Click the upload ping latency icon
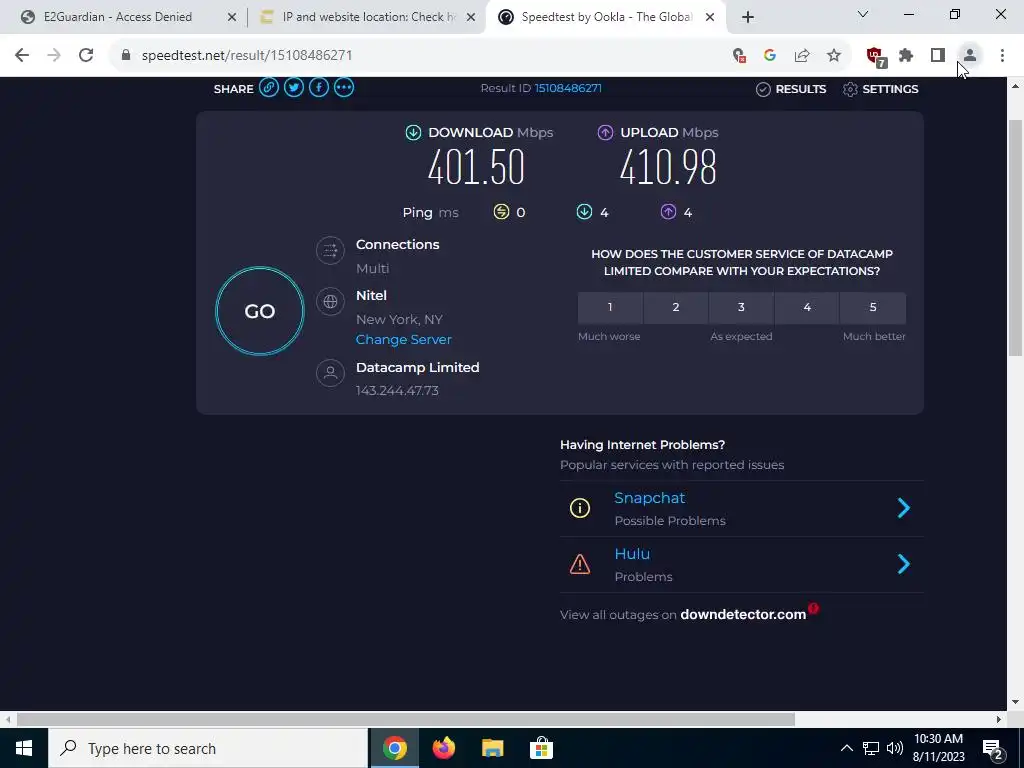This screenshot has height=768, width=1024. [x=668, y=212]
